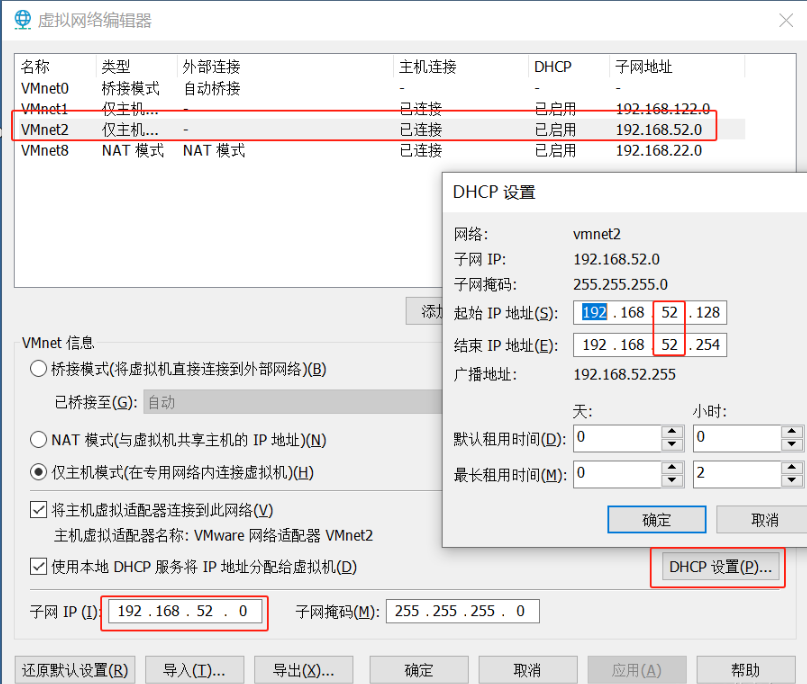Select the VMnet2 network row
This screenshot has height=684, width=807.
click(382, 129)
